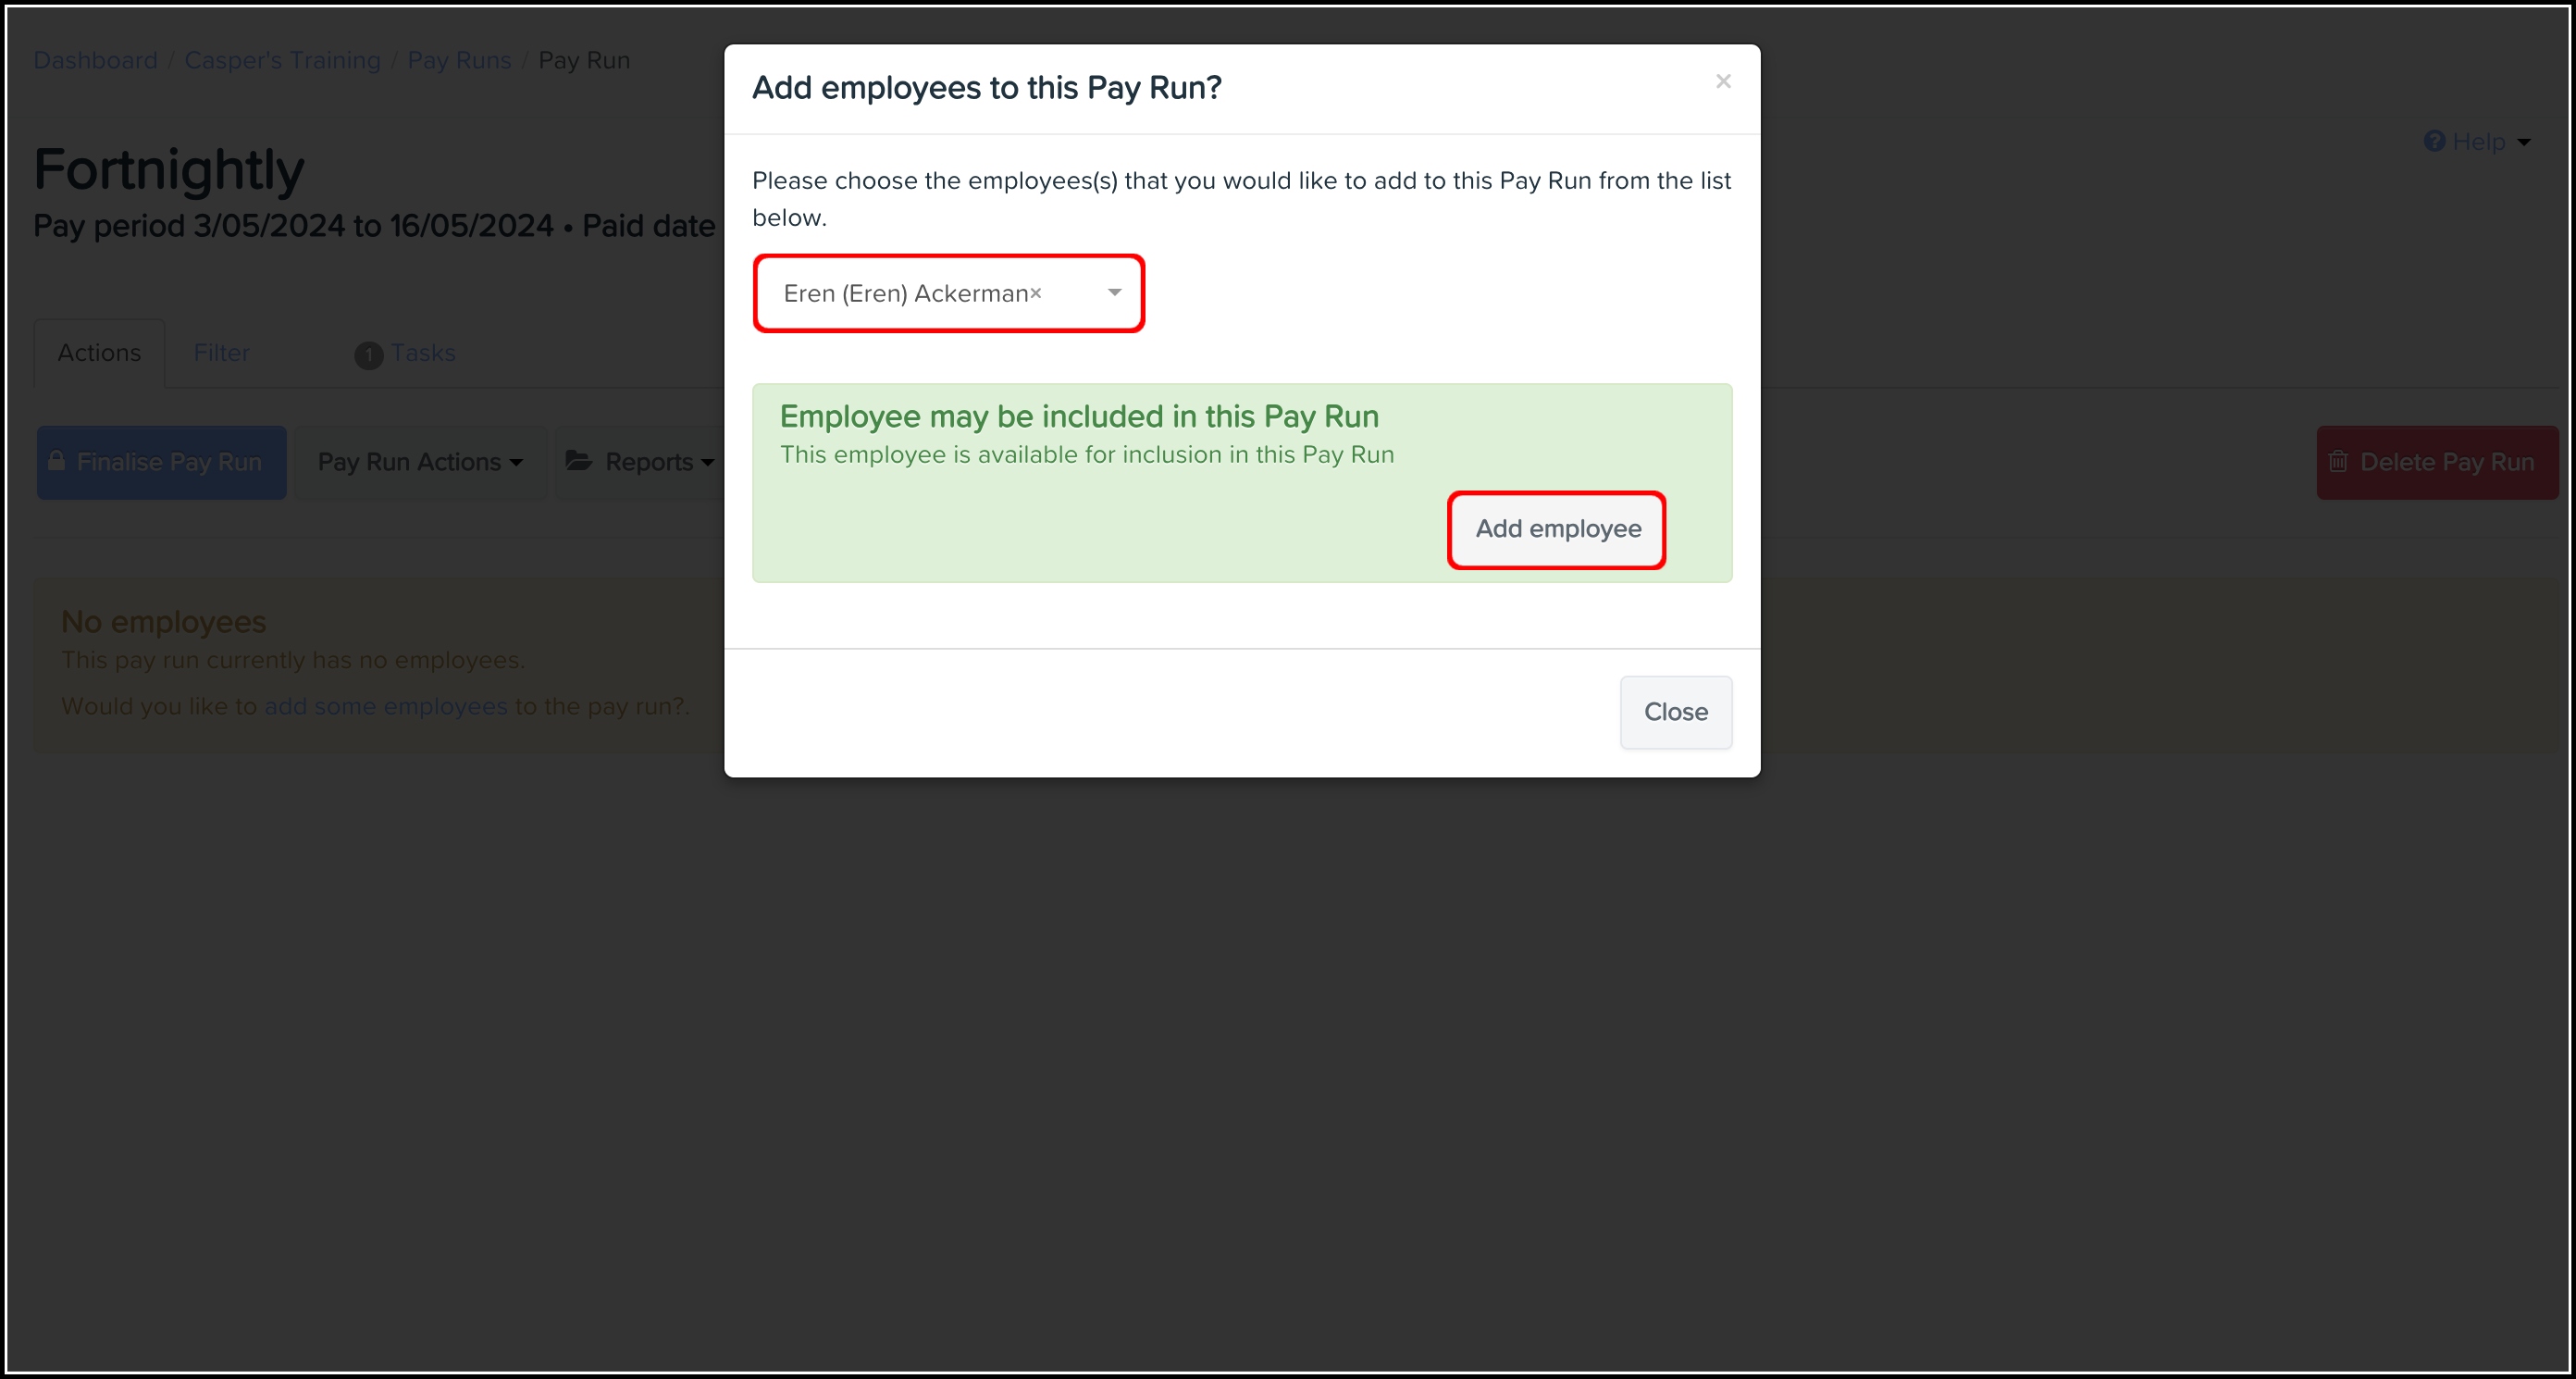Click the add some employees link

385,706
